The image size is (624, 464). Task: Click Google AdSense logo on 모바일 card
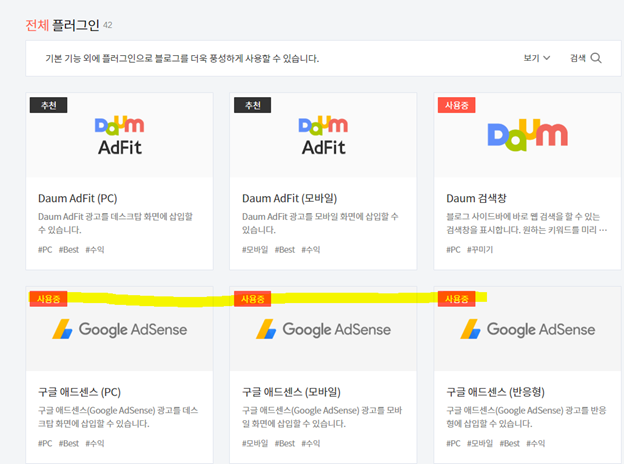(x=323, y=329)
